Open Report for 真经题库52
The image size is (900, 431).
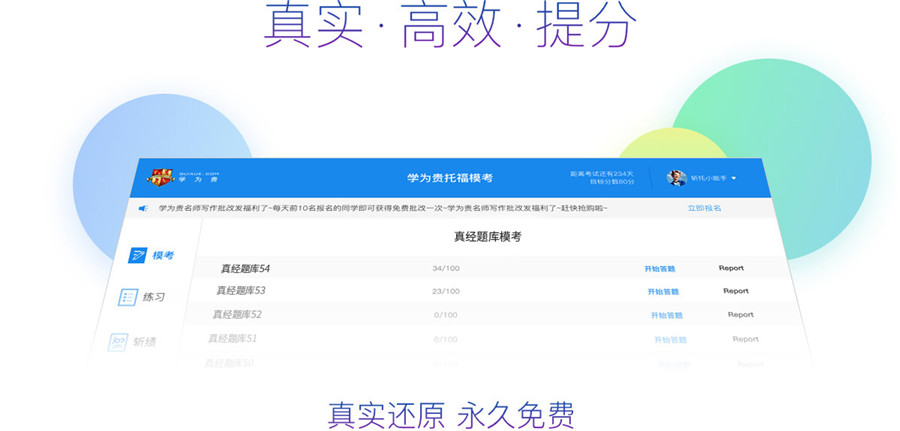point(741,314)
